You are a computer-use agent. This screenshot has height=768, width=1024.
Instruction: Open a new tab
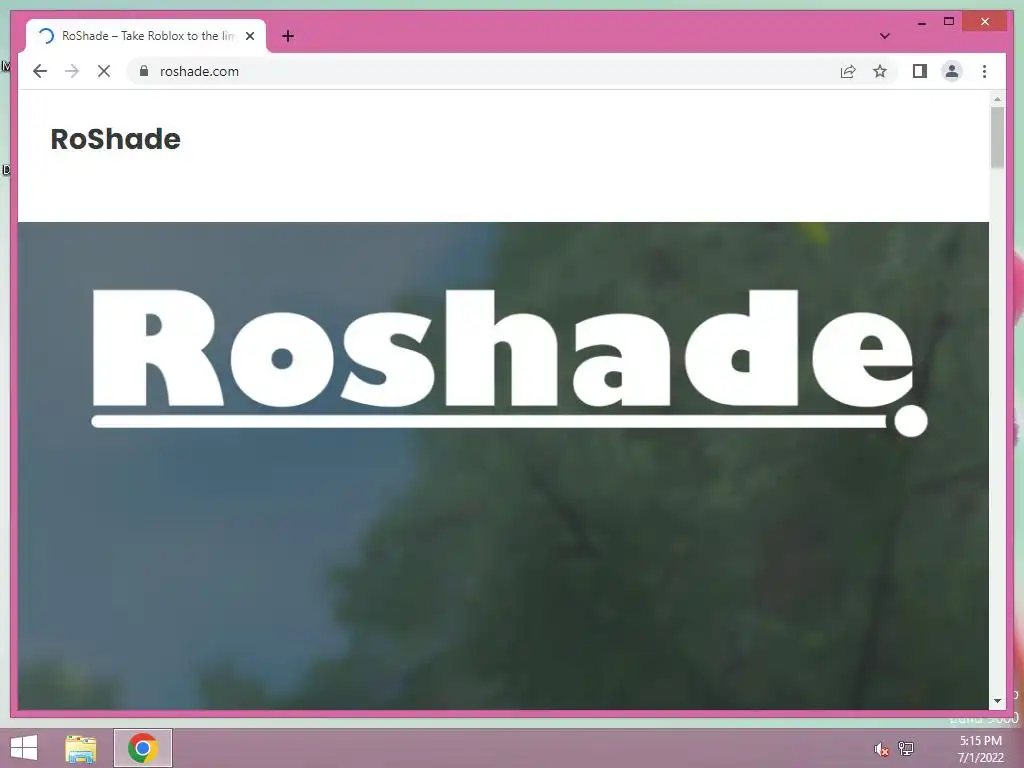coord(288,36)
